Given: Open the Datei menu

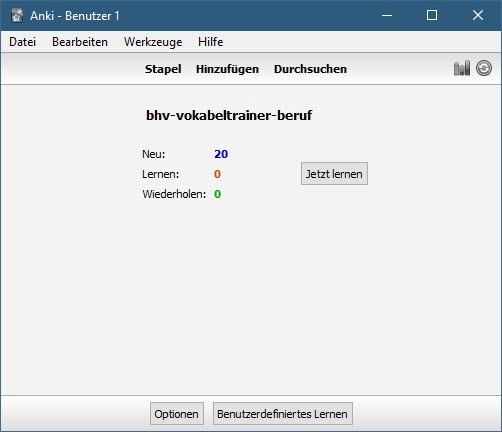Looking at the screenshot, I should (x=23, y=42).
